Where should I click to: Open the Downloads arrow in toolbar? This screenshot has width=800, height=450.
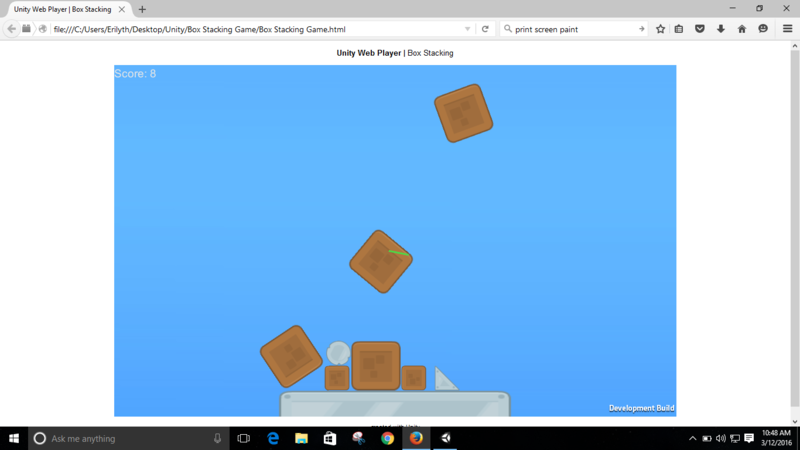coord(721,29)
